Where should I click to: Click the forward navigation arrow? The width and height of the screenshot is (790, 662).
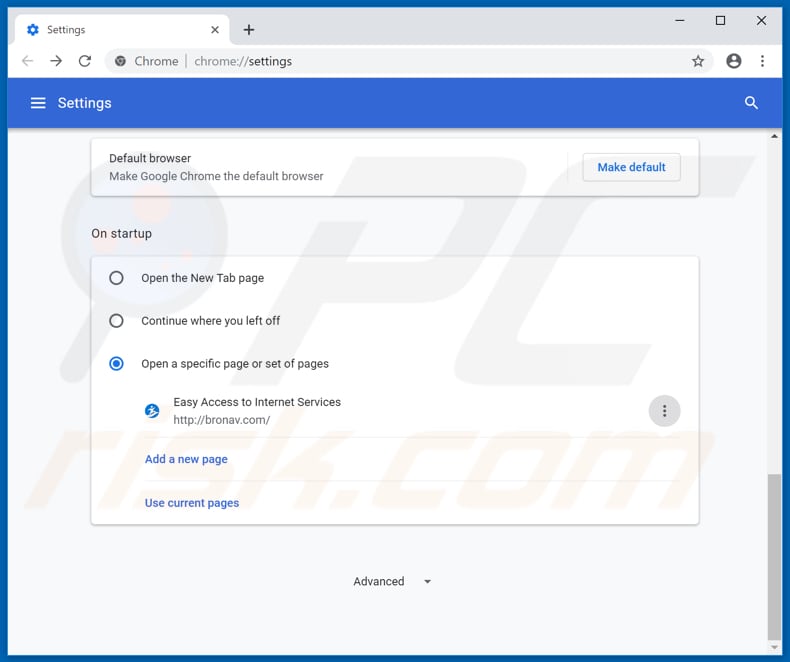pyautogui.click(x=56, y=61)
